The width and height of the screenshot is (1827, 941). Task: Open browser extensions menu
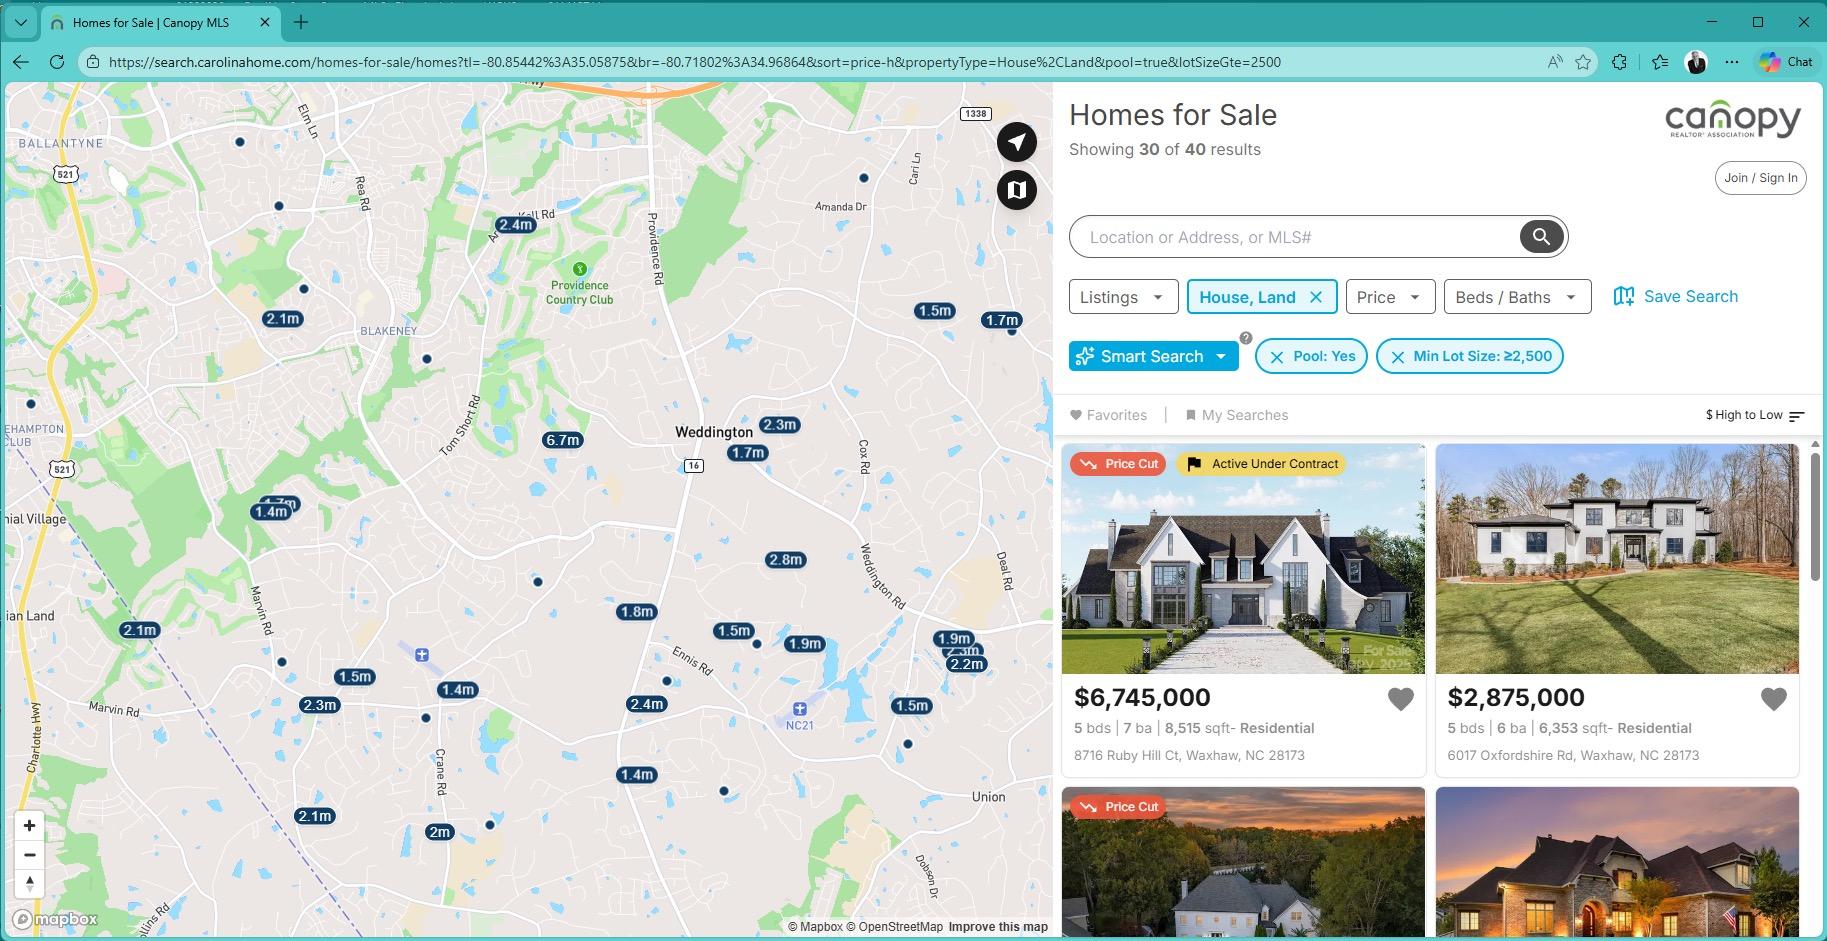point(1620,62)
